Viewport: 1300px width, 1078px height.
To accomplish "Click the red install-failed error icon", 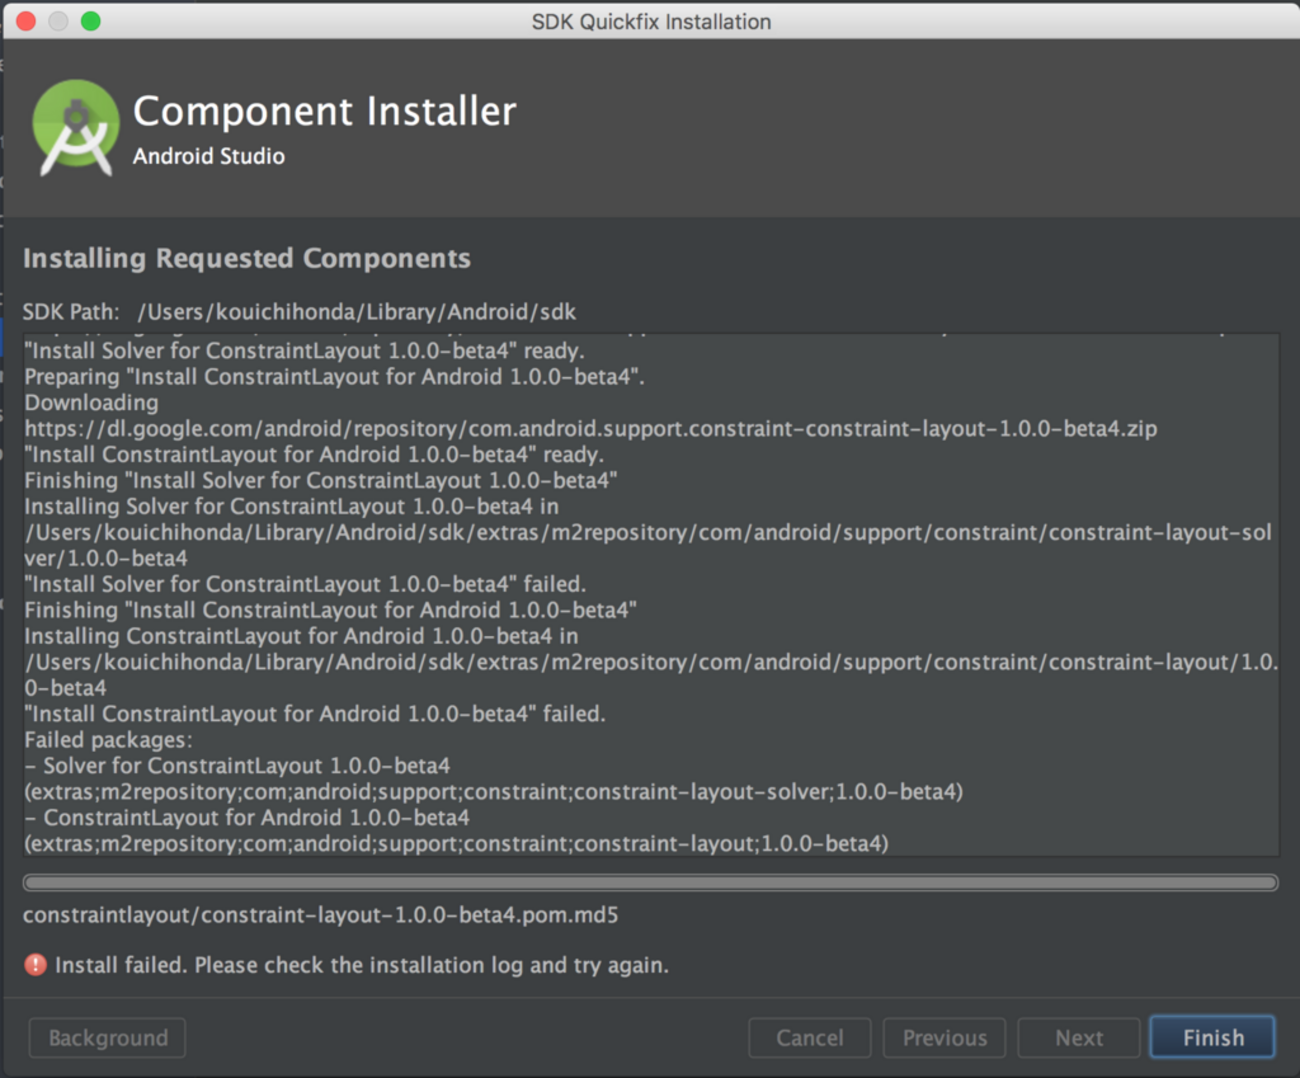I will tap(36, 965).
